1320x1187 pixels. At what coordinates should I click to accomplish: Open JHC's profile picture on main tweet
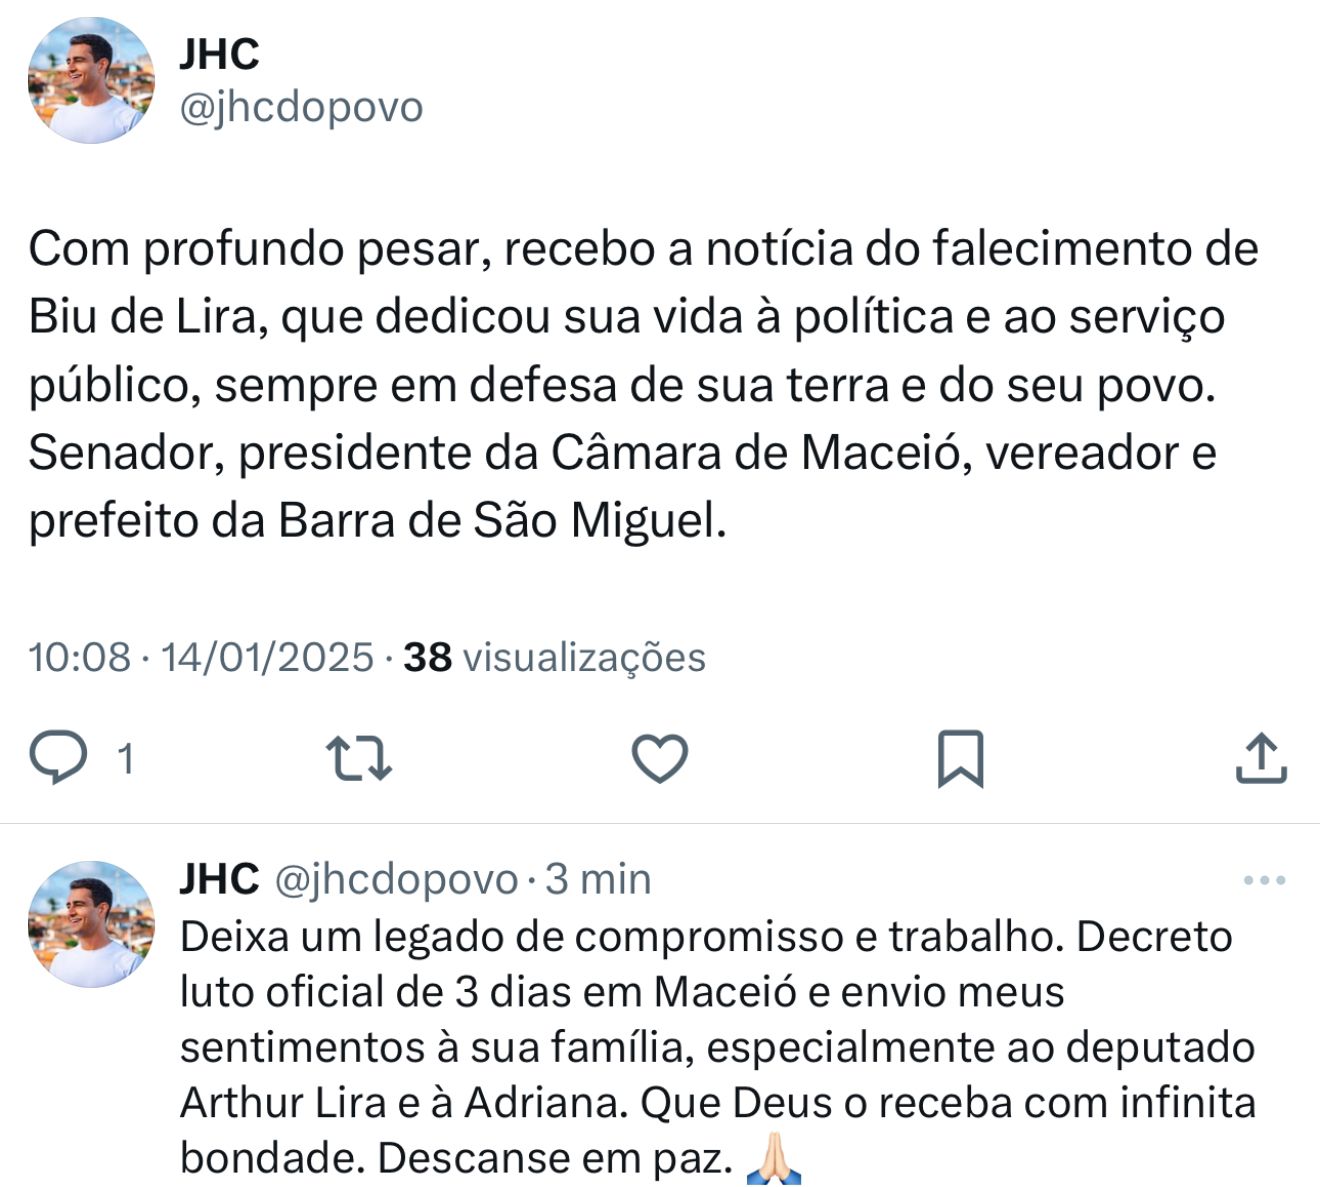[x=91, y=80]
